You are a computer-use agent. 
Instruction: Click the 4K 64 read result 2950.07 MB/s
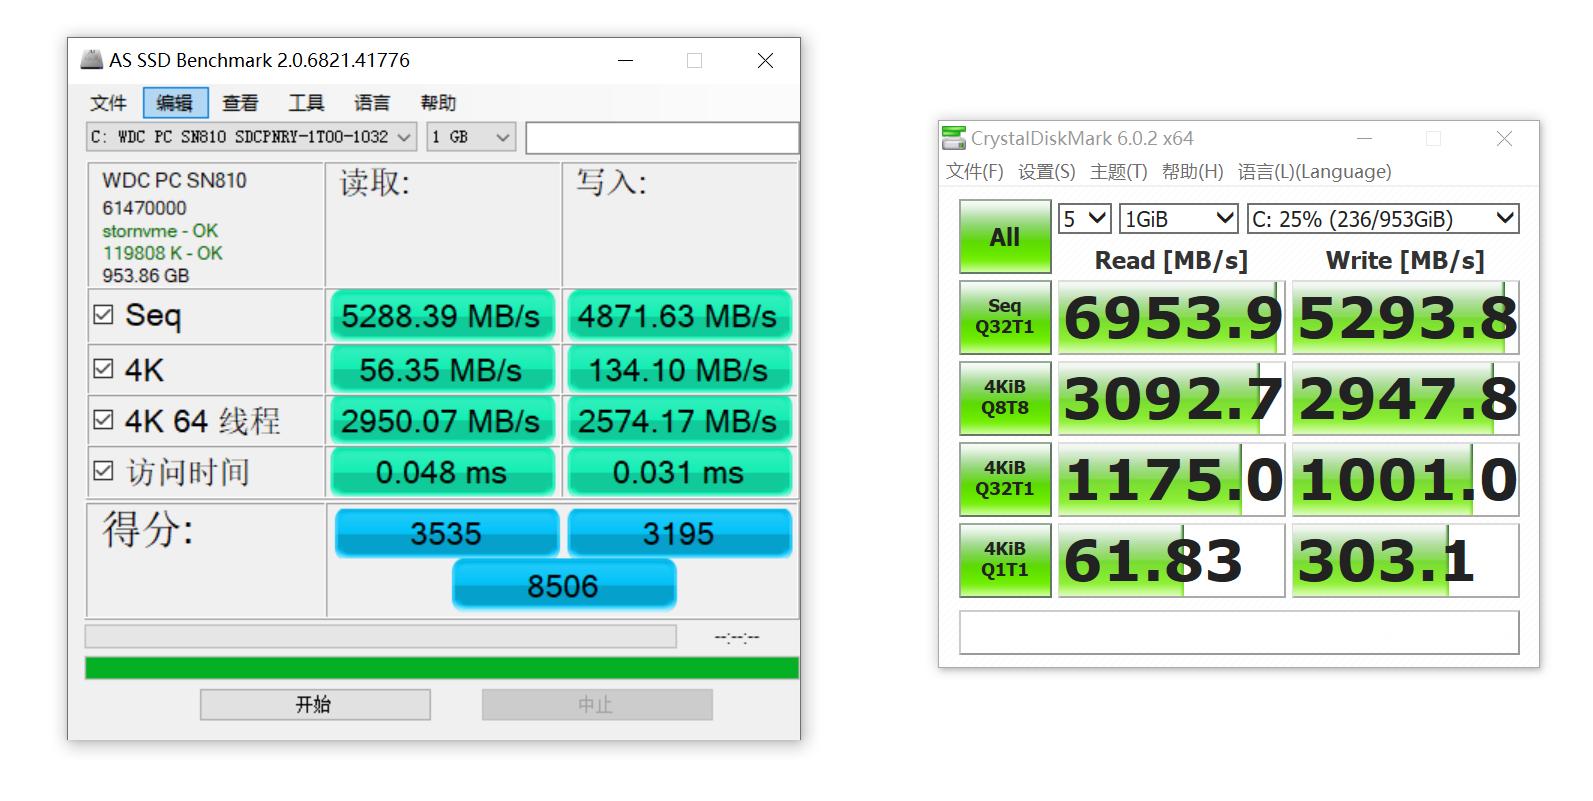[x=441, y=421]
